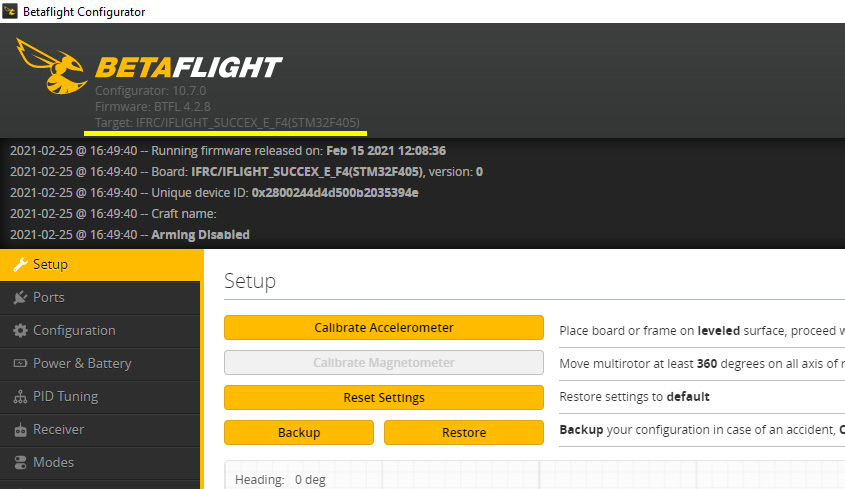The width and height of the screenshot is (845, 489).
Task: Click the Ports plug icon
Action: click(x=20, y=298)
